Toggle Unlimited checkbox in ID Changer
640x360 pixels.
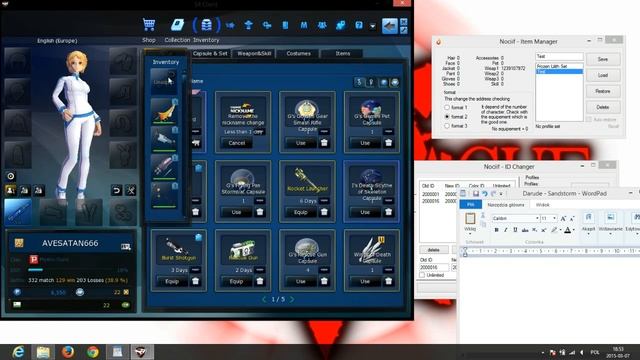pos(422,275)
